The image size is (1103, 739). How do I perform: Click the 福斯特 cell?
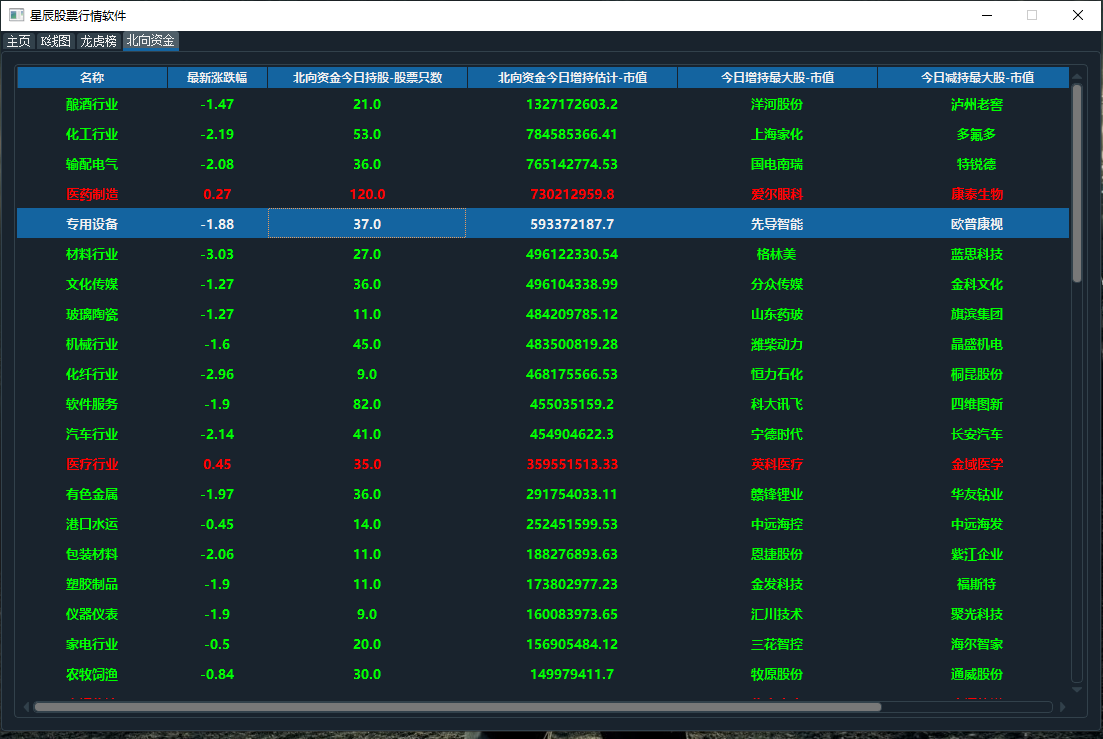point(977,584)
